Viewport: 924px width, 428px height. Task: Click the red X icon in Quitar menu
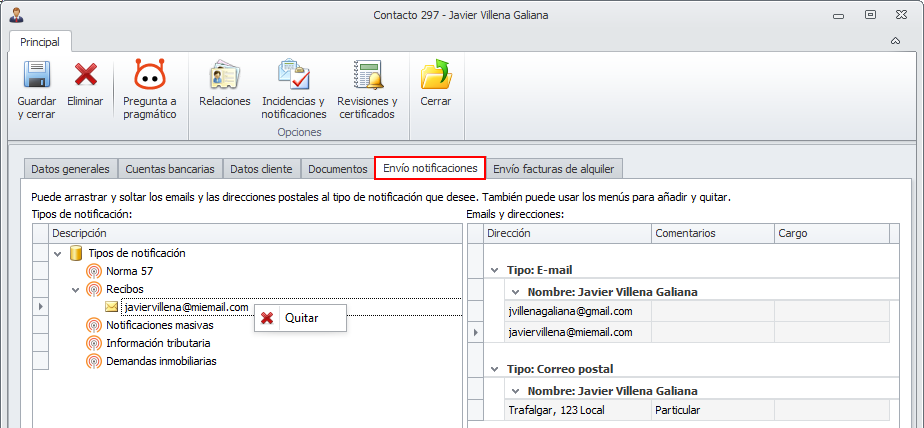pyautogui.click(x=267, y=318)
